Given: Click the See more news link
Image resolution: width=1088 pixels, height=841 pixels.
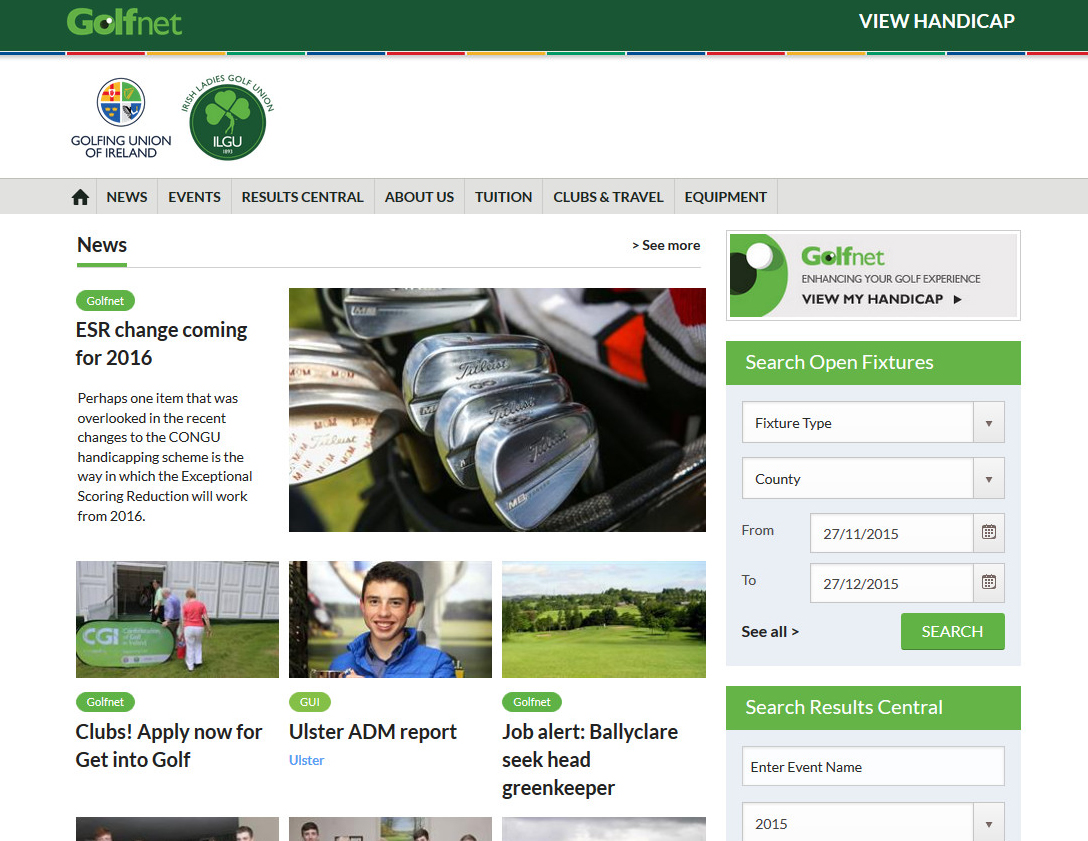Looking at the screenshot, I should point(666,245).
